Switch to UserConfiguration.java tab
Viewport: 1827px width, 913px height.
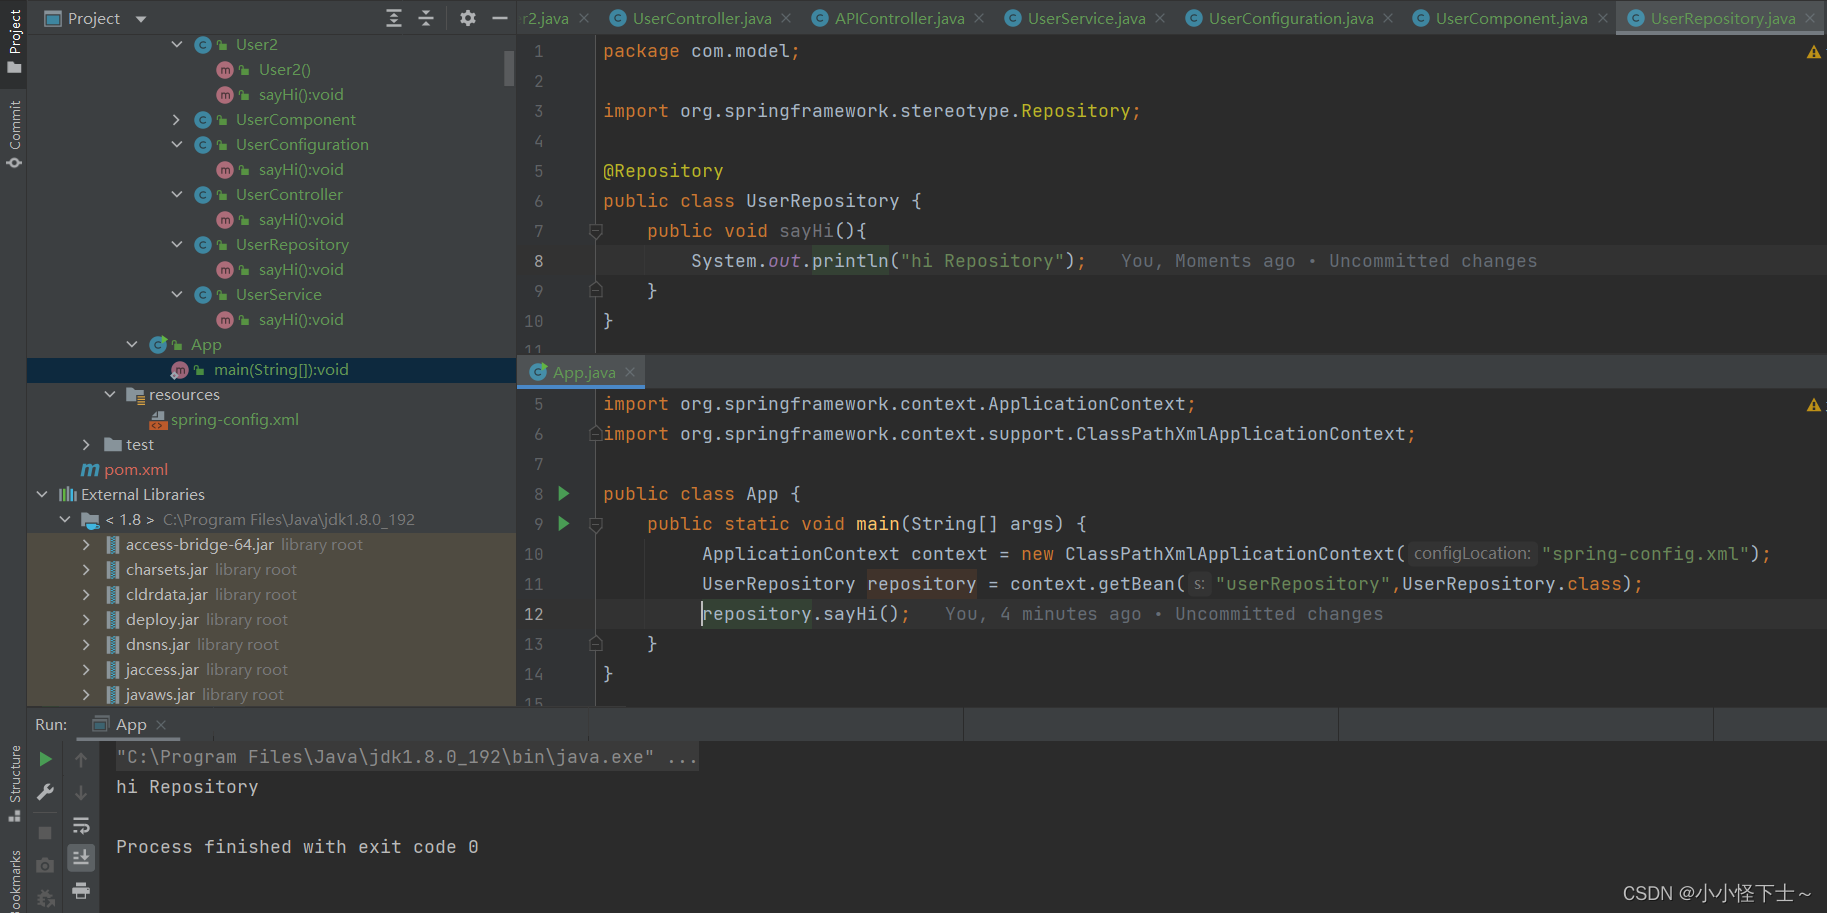click(1290, 18)
